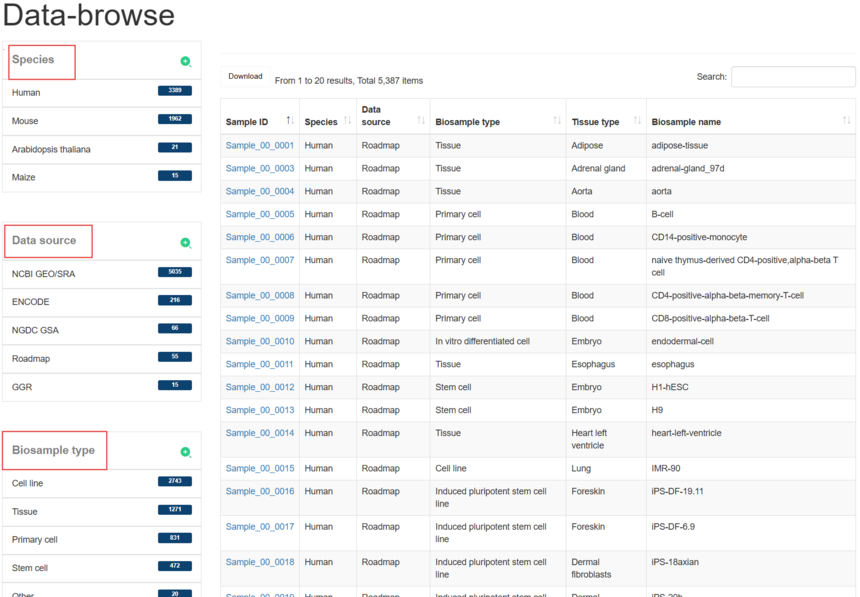
Task: Select Arabidopsis thaliana species filter
Action: (51, 149)
